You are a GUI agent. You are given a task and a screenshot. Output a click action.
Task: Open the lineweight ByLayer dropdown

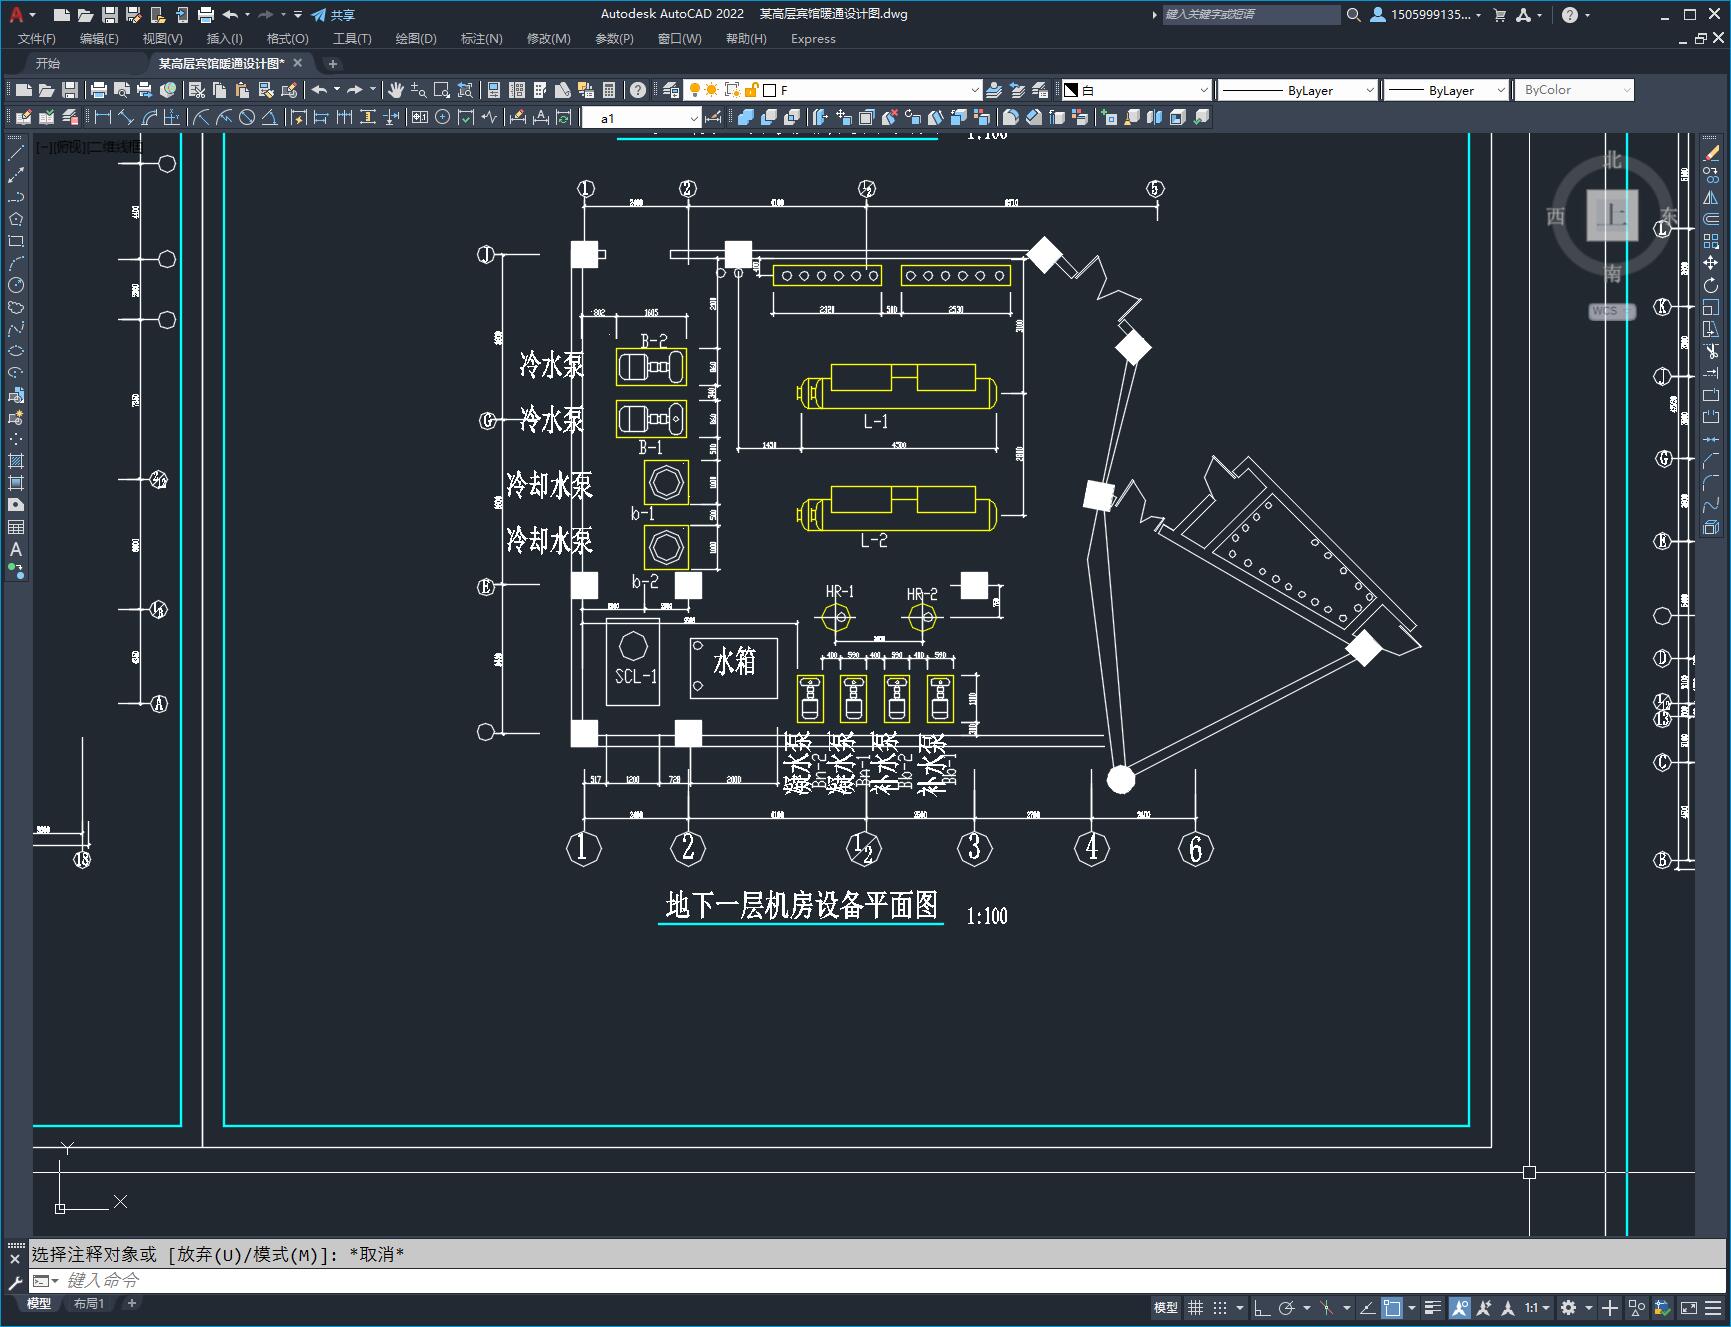click(1446, 90)
